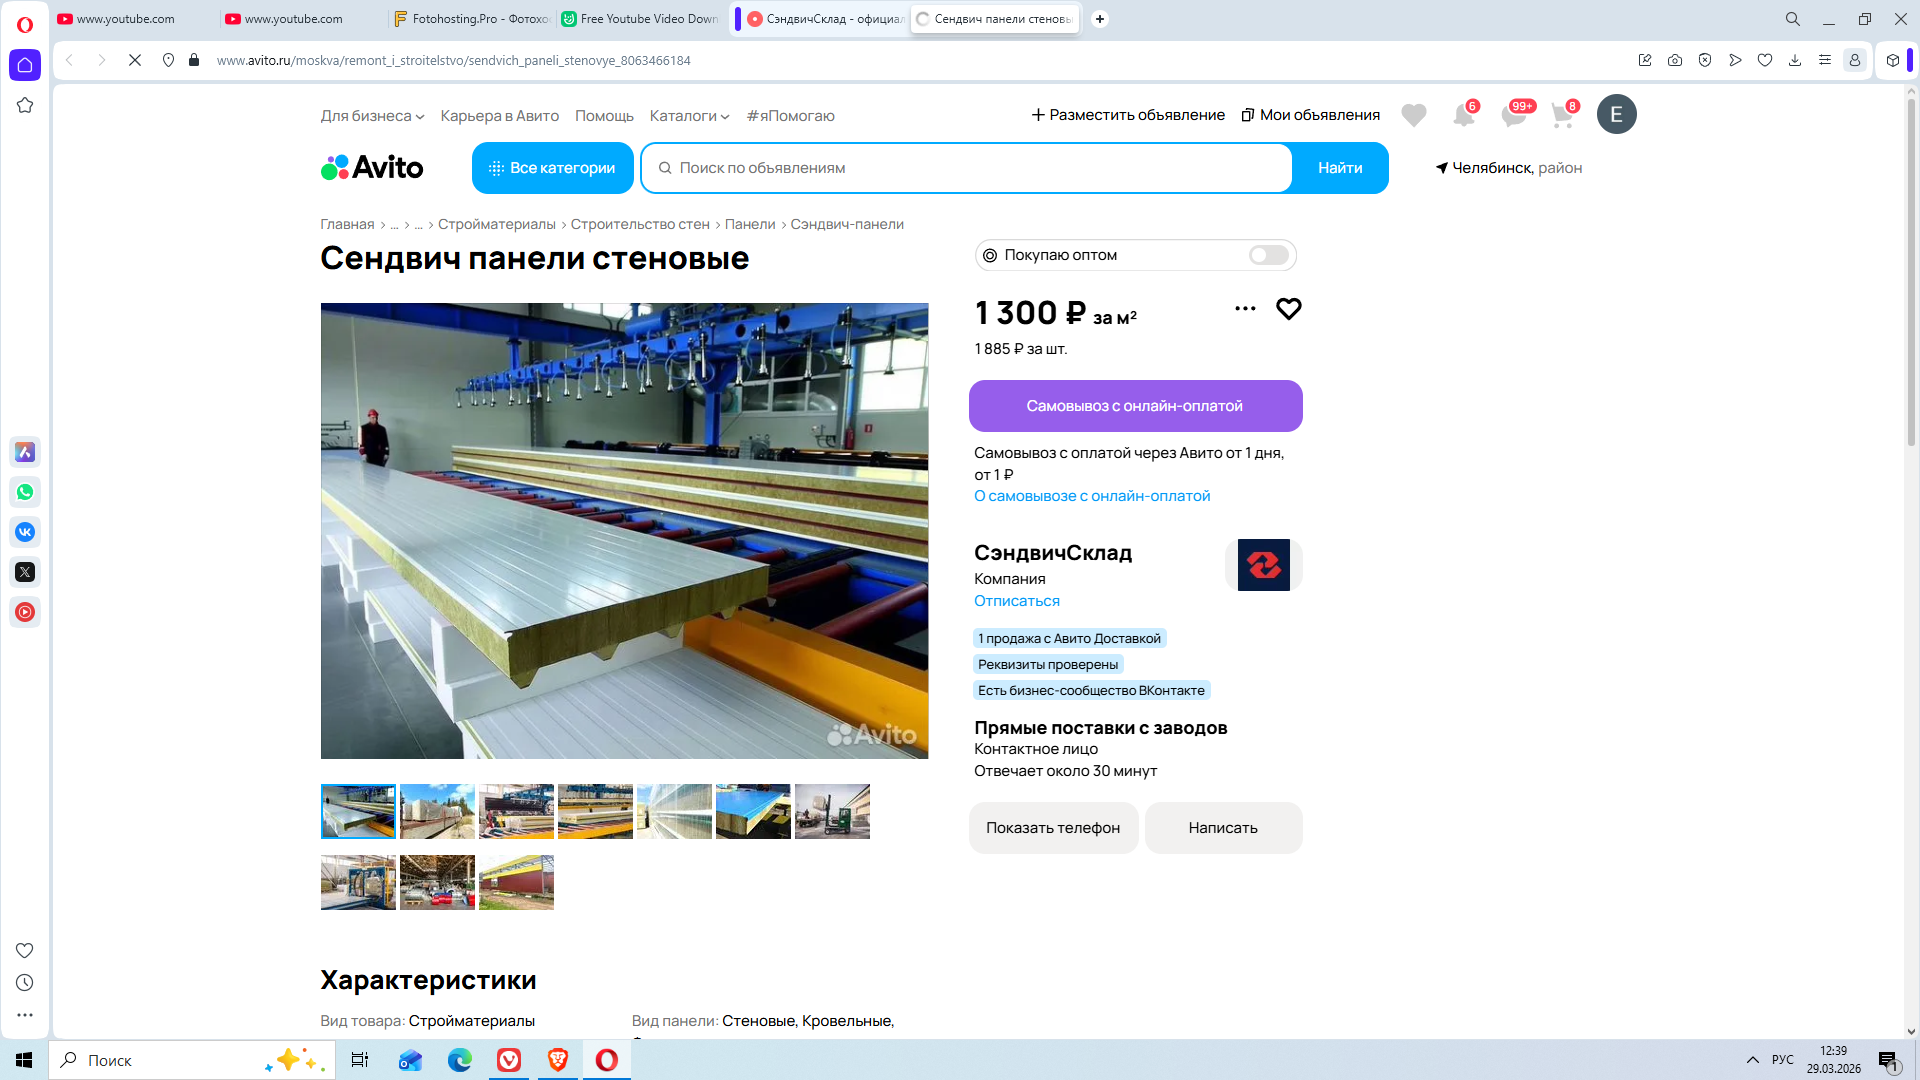Add listing to favorites via heart outline
The width and height of the screenshot is (1920, 1080).
point(1288,309)
